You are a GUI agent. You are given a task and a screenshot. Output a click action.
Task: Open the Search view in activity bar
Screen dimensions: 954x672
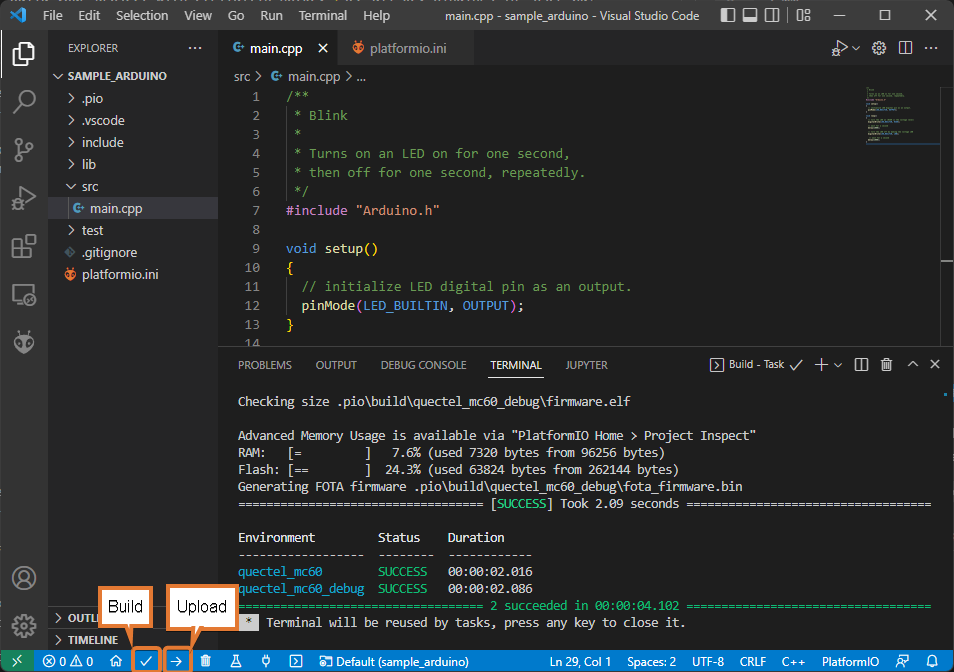(24, 102)
